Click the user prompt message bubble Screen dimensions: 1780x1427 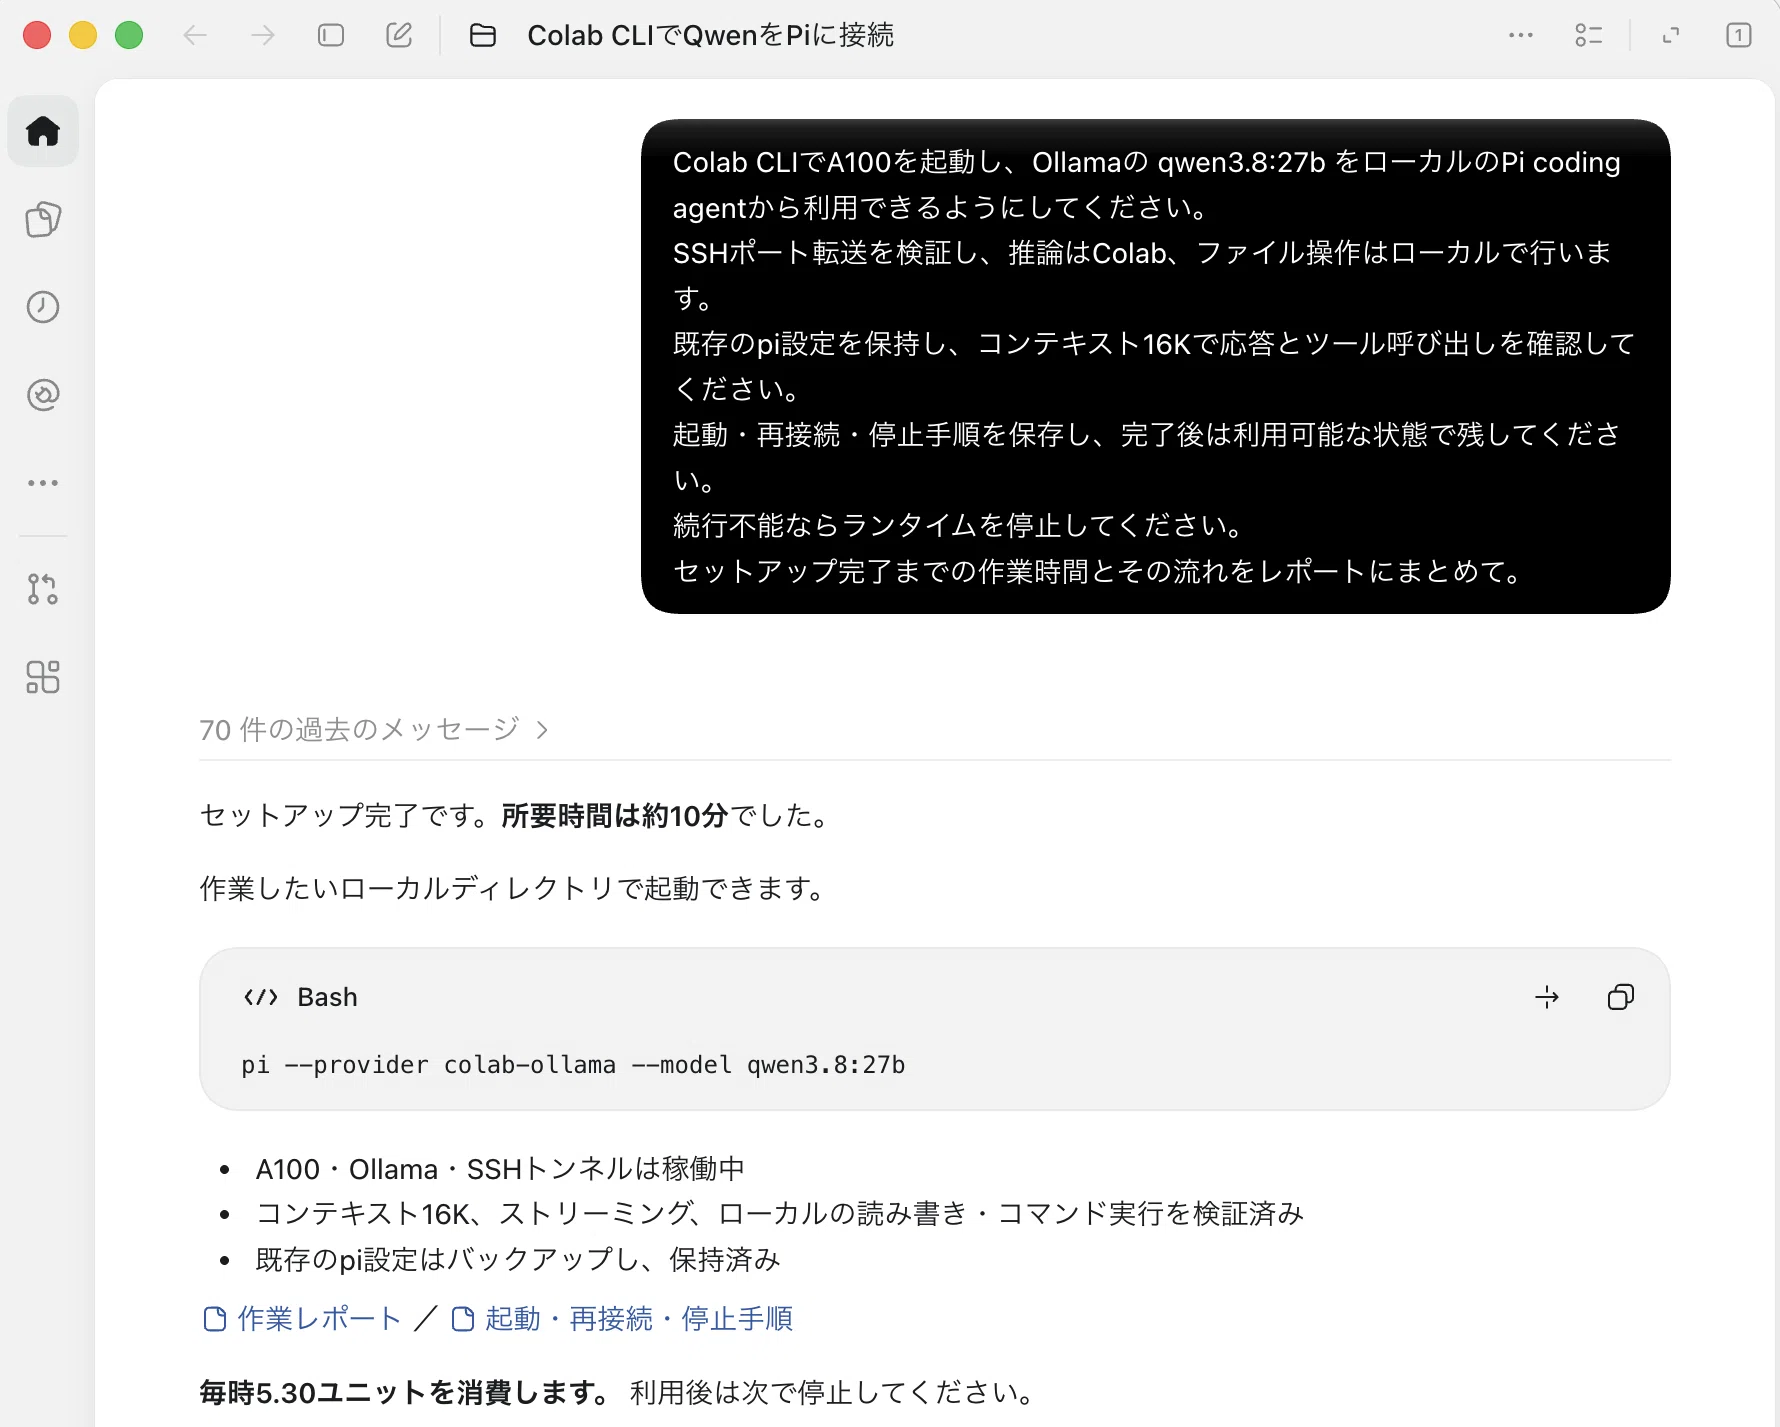pos(1156,366)
